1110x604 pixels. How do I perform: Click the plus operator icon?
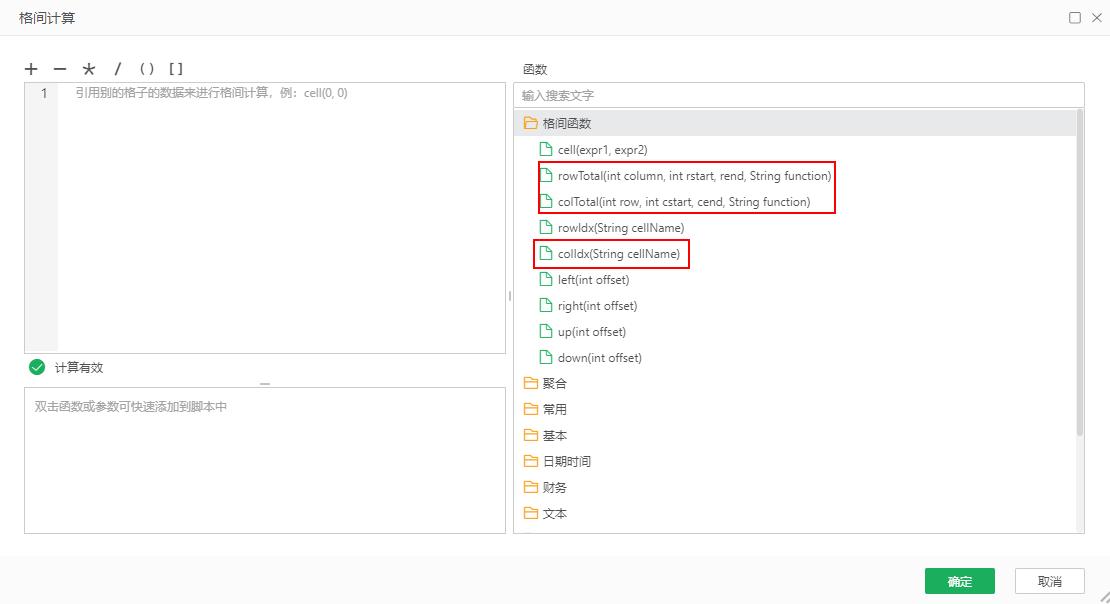point(31,69)
